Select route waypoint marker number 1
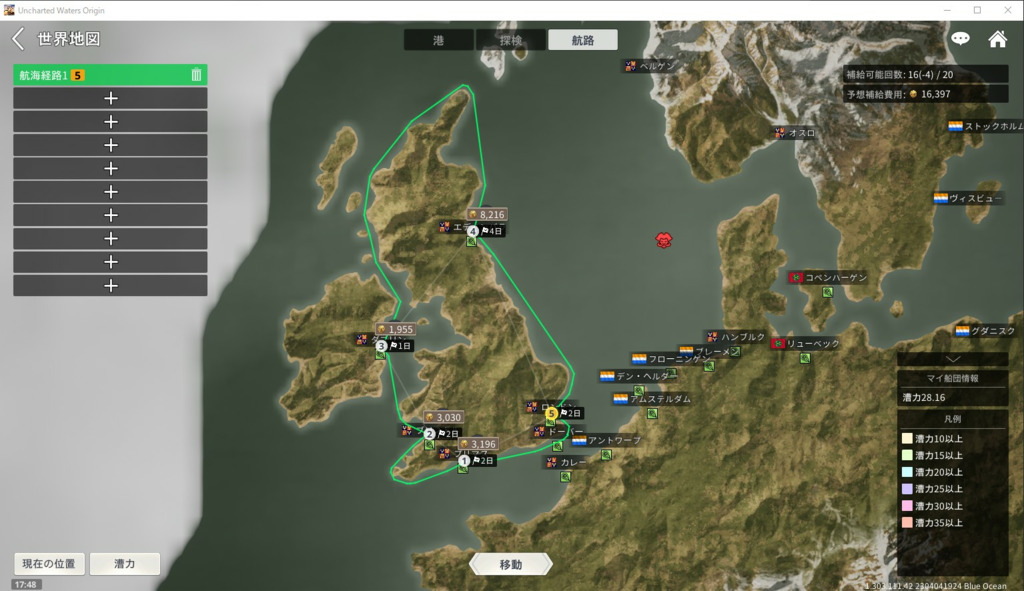 464,460
